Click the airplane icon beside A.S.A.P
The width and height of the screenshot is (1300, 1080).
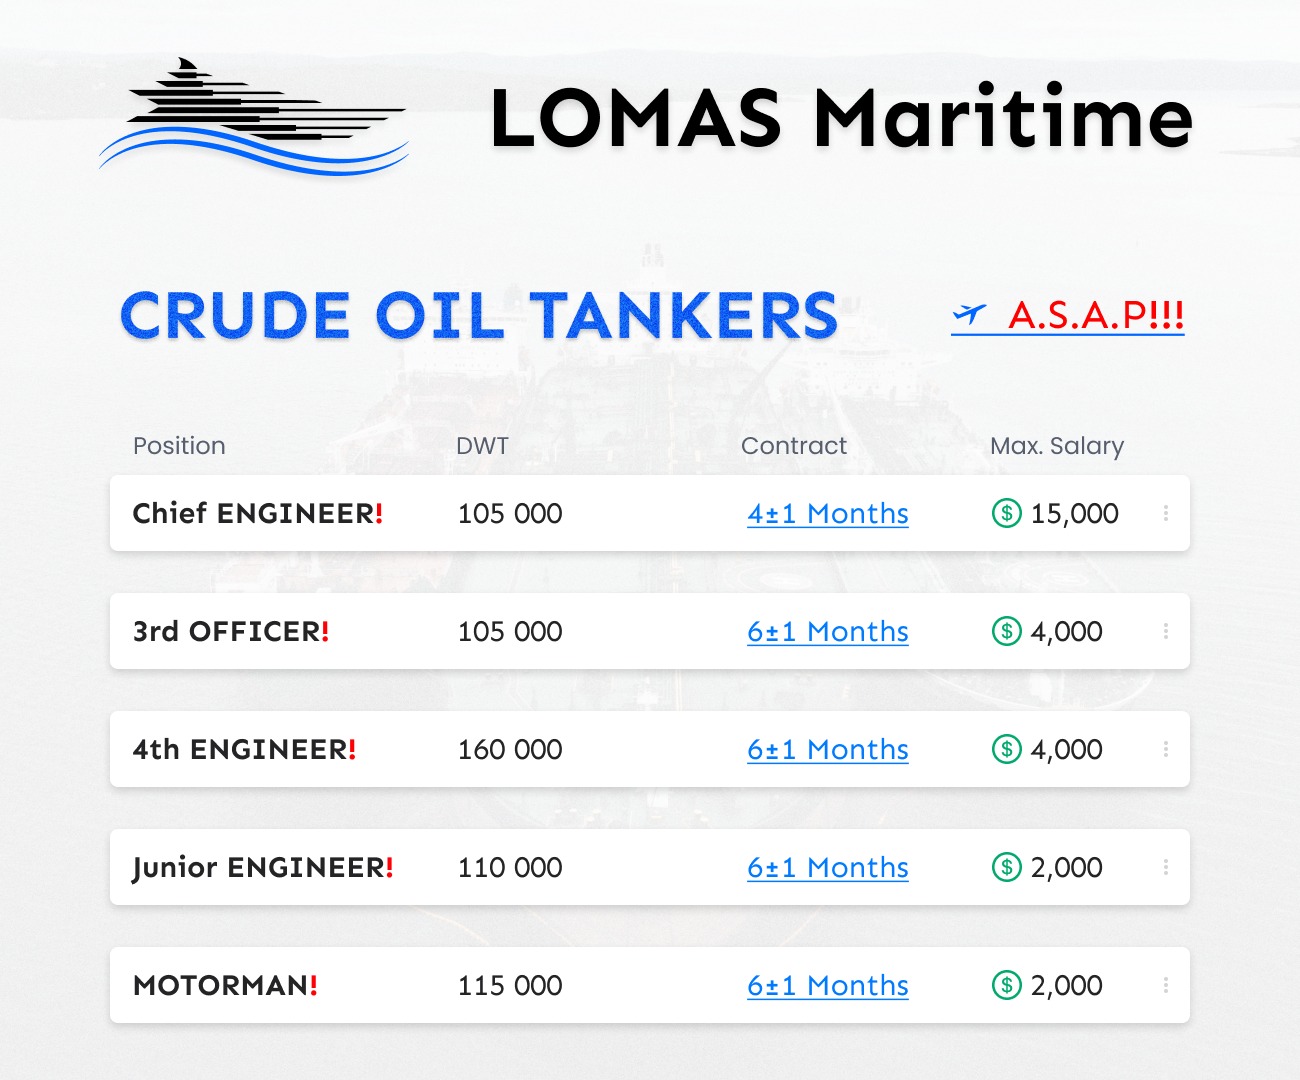click(x=969, y=315)
